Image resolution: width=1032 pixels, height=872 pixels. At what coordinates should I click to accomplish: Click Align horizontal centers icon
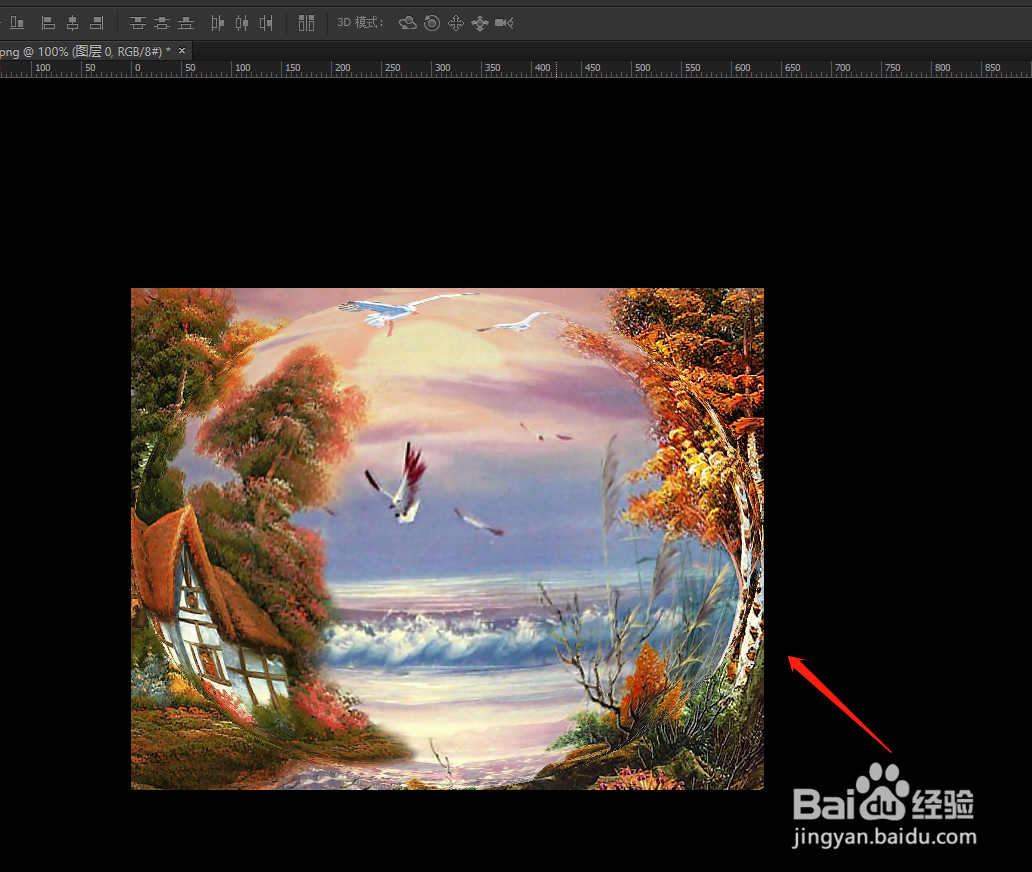[x=72, y=23]
